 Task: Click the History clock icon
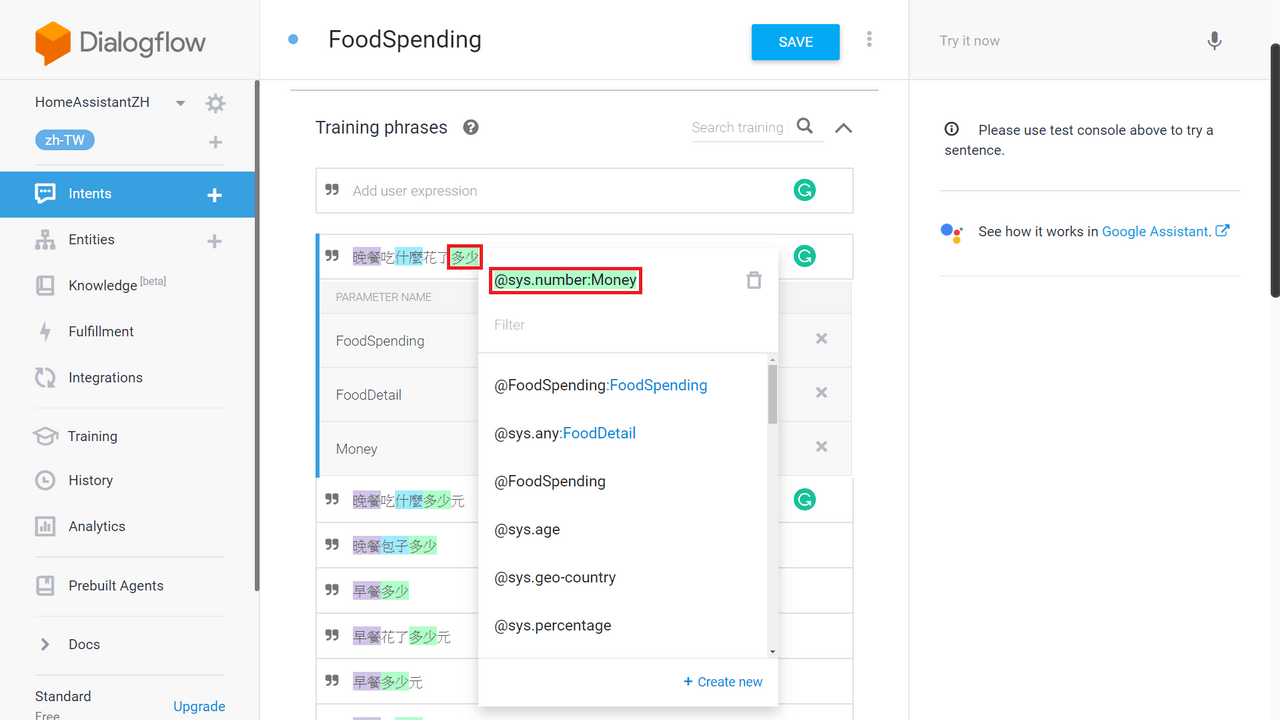pos(45,481)
